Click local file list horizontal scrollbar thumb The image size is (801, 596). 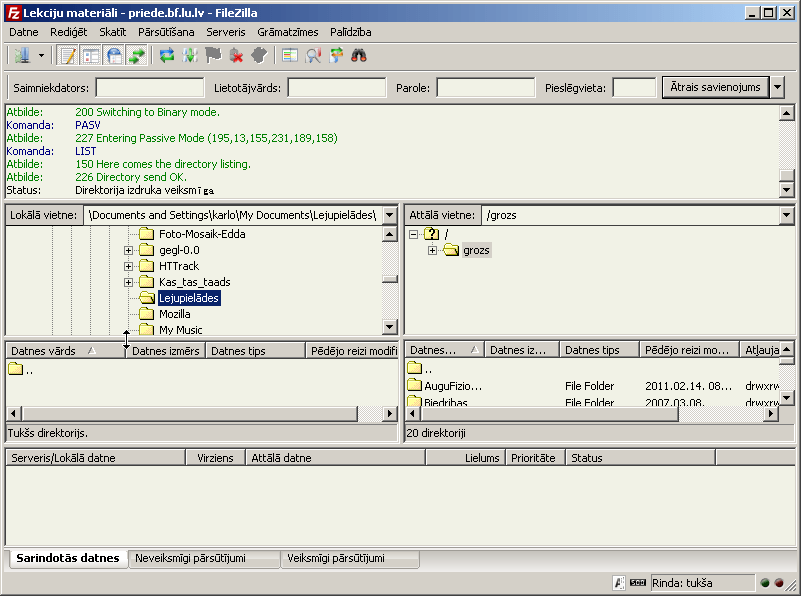pos(190,413)
